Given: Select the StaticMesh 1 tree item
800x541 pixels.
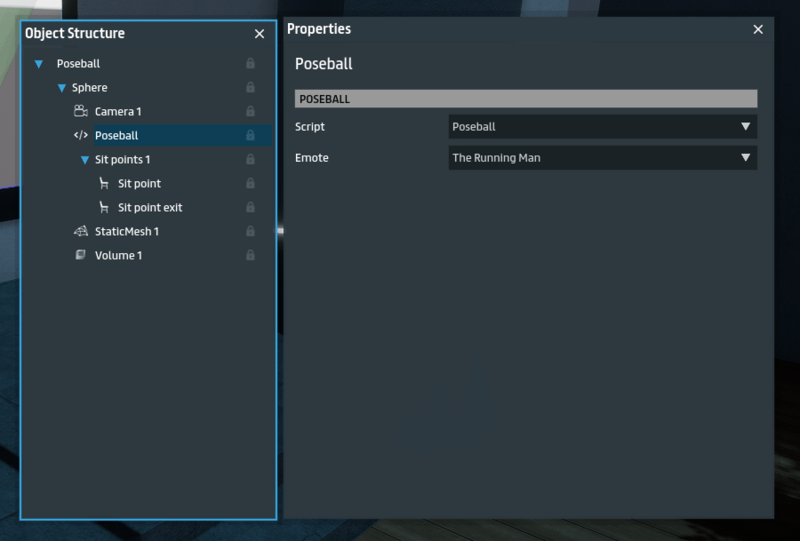Looking at the screenshot, I should click(127, 231).
